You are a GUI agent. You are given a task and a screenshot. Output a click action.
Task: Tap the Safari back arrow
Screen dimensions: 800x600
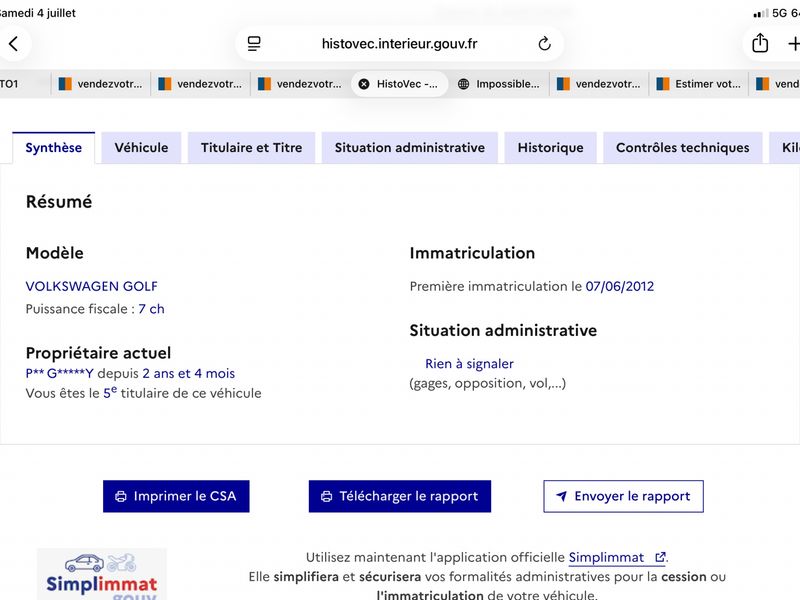coord(14,44)
